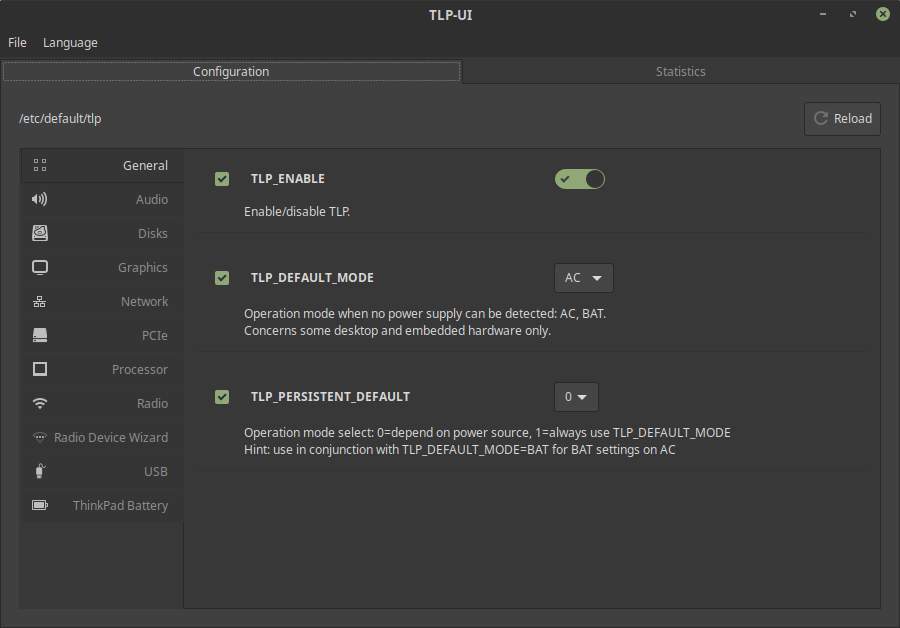Open Radio Device Wizard category label

pos(111,437)
